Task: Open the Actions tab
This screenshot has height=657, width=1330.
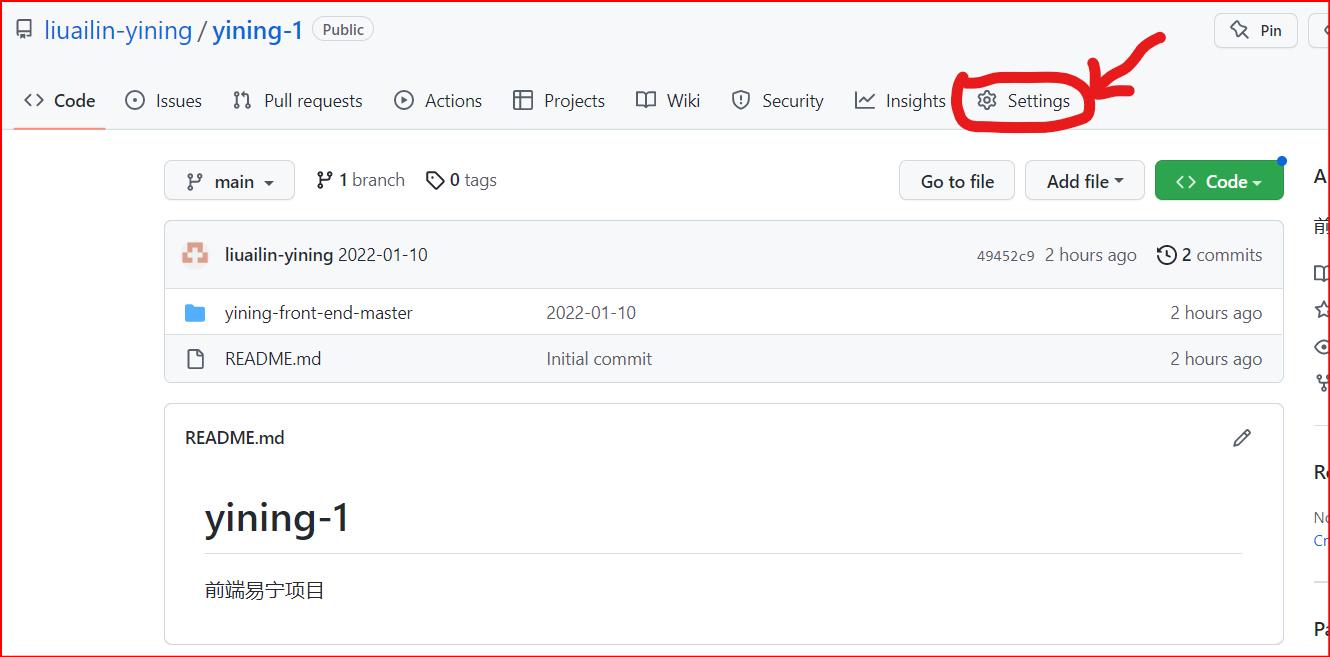Action: tap(438, 100)
